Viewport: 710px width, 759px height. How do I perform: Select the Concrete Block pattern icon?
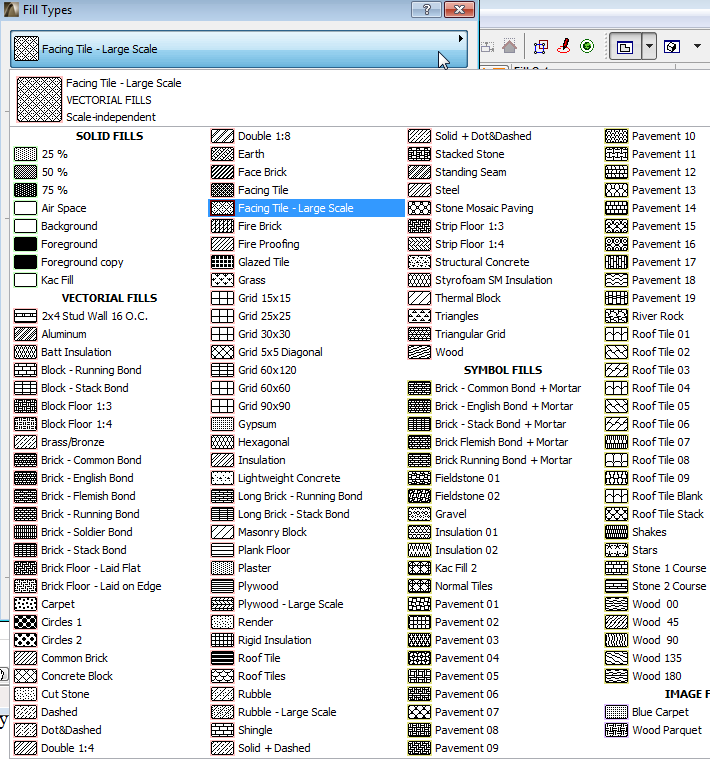point(25,676)
